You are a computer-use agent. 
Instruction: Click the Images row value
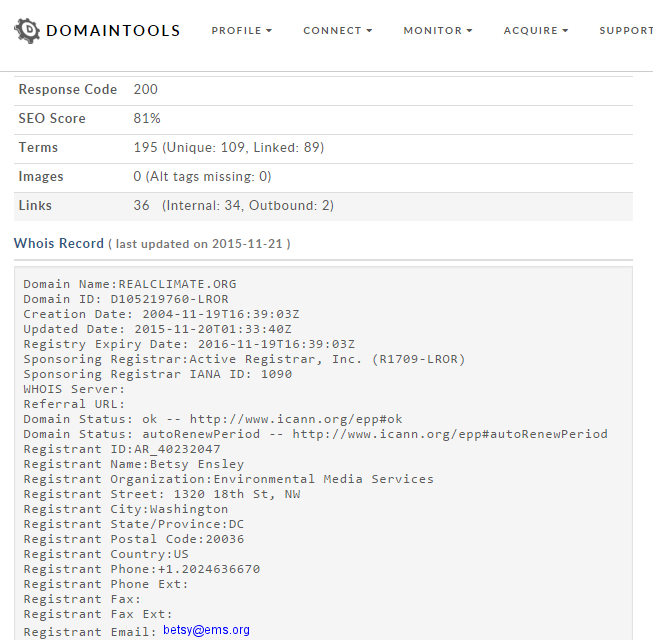[x=202, y=177]
